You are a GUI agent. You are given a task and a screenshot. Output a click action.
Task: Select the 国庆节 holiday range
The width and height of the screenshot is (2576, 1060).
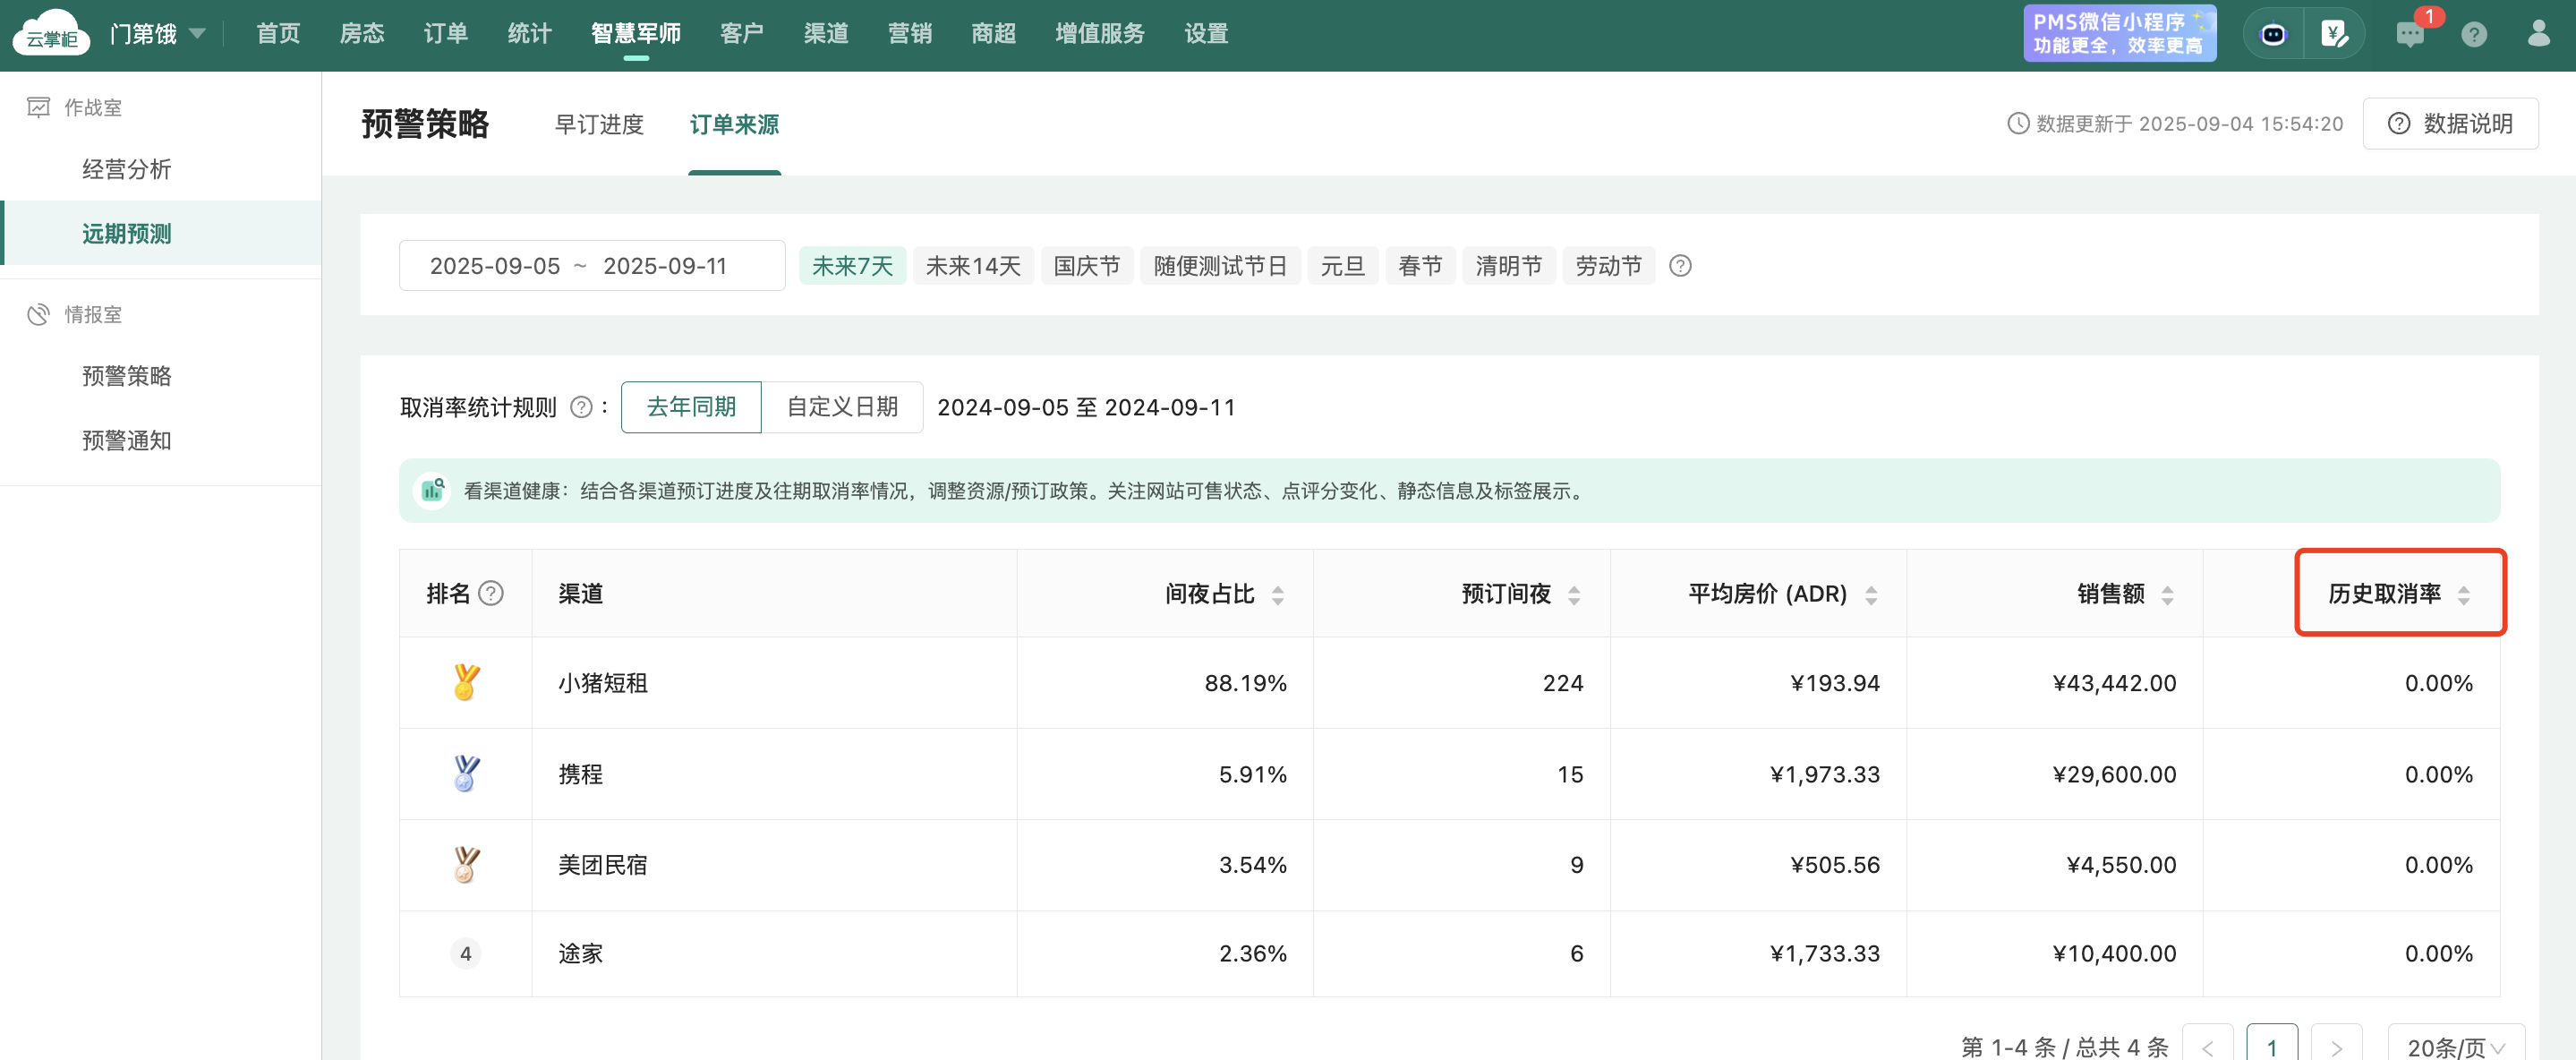[x=1087, y=266]
